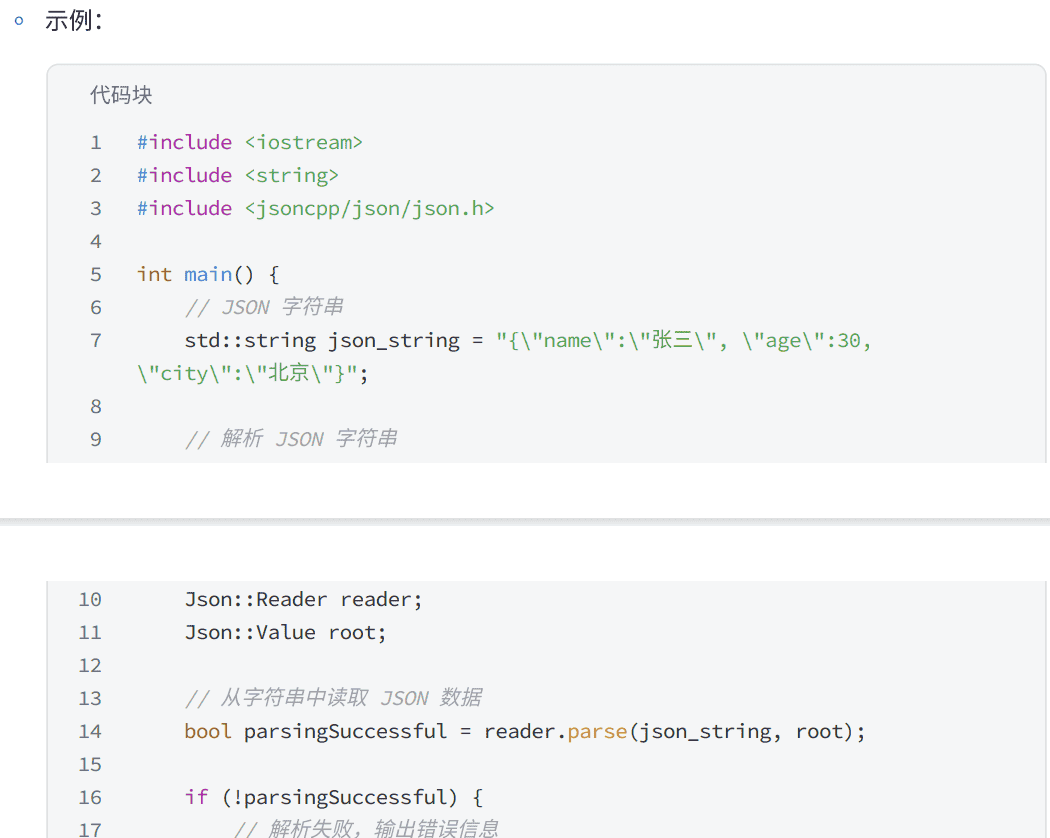Image resolution: width=1050 pixels, height=838 pixels.
Task: Click the 代码块 label of code block
Action: click(x=121, y=94)
